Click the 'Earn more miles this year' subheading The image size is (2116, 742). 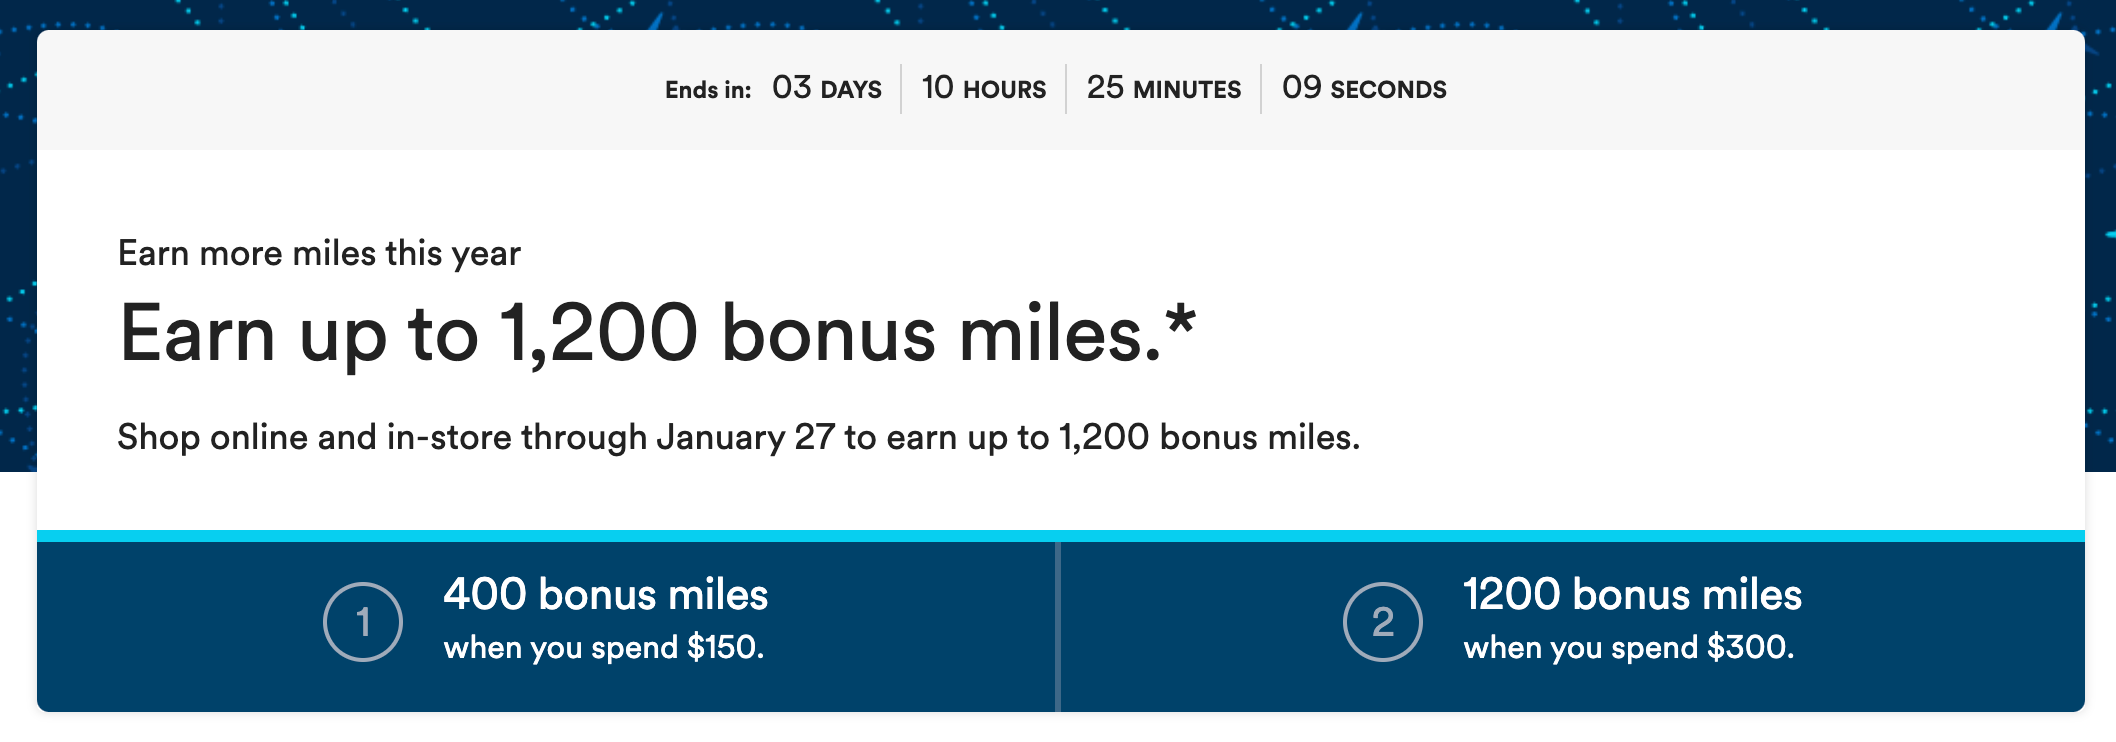click(x=319, y=254)
